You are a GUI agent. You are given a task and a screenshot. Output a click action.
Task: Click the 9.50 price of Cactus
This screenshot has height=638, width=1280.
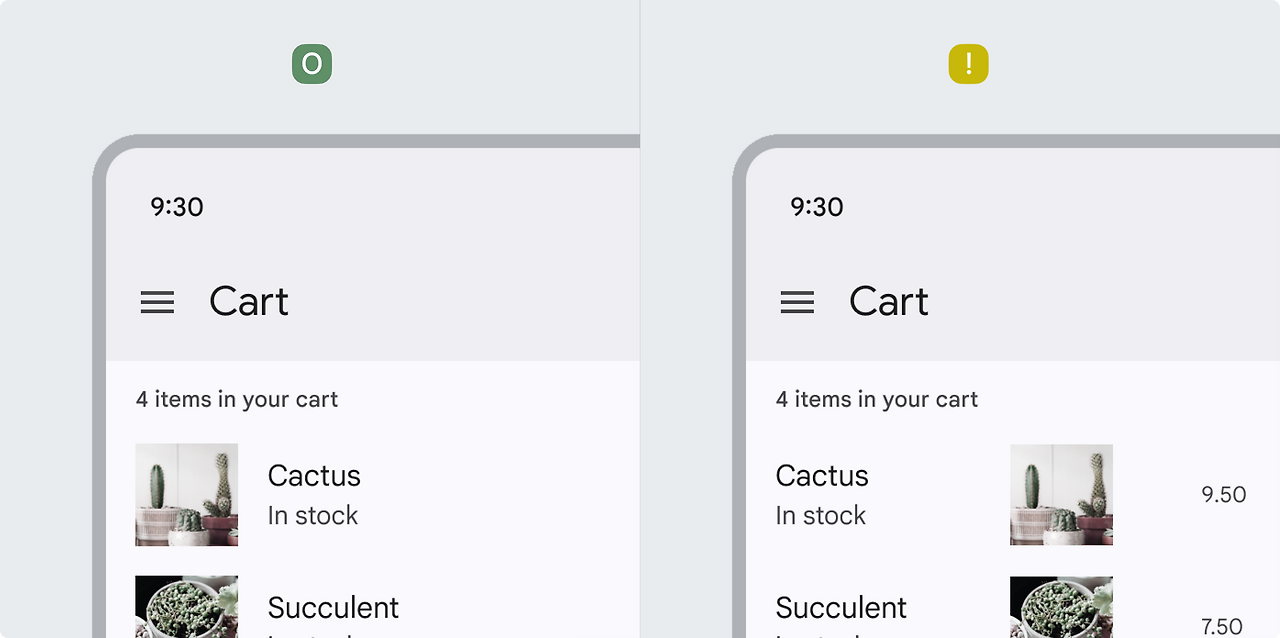[x=1223, y=494]
